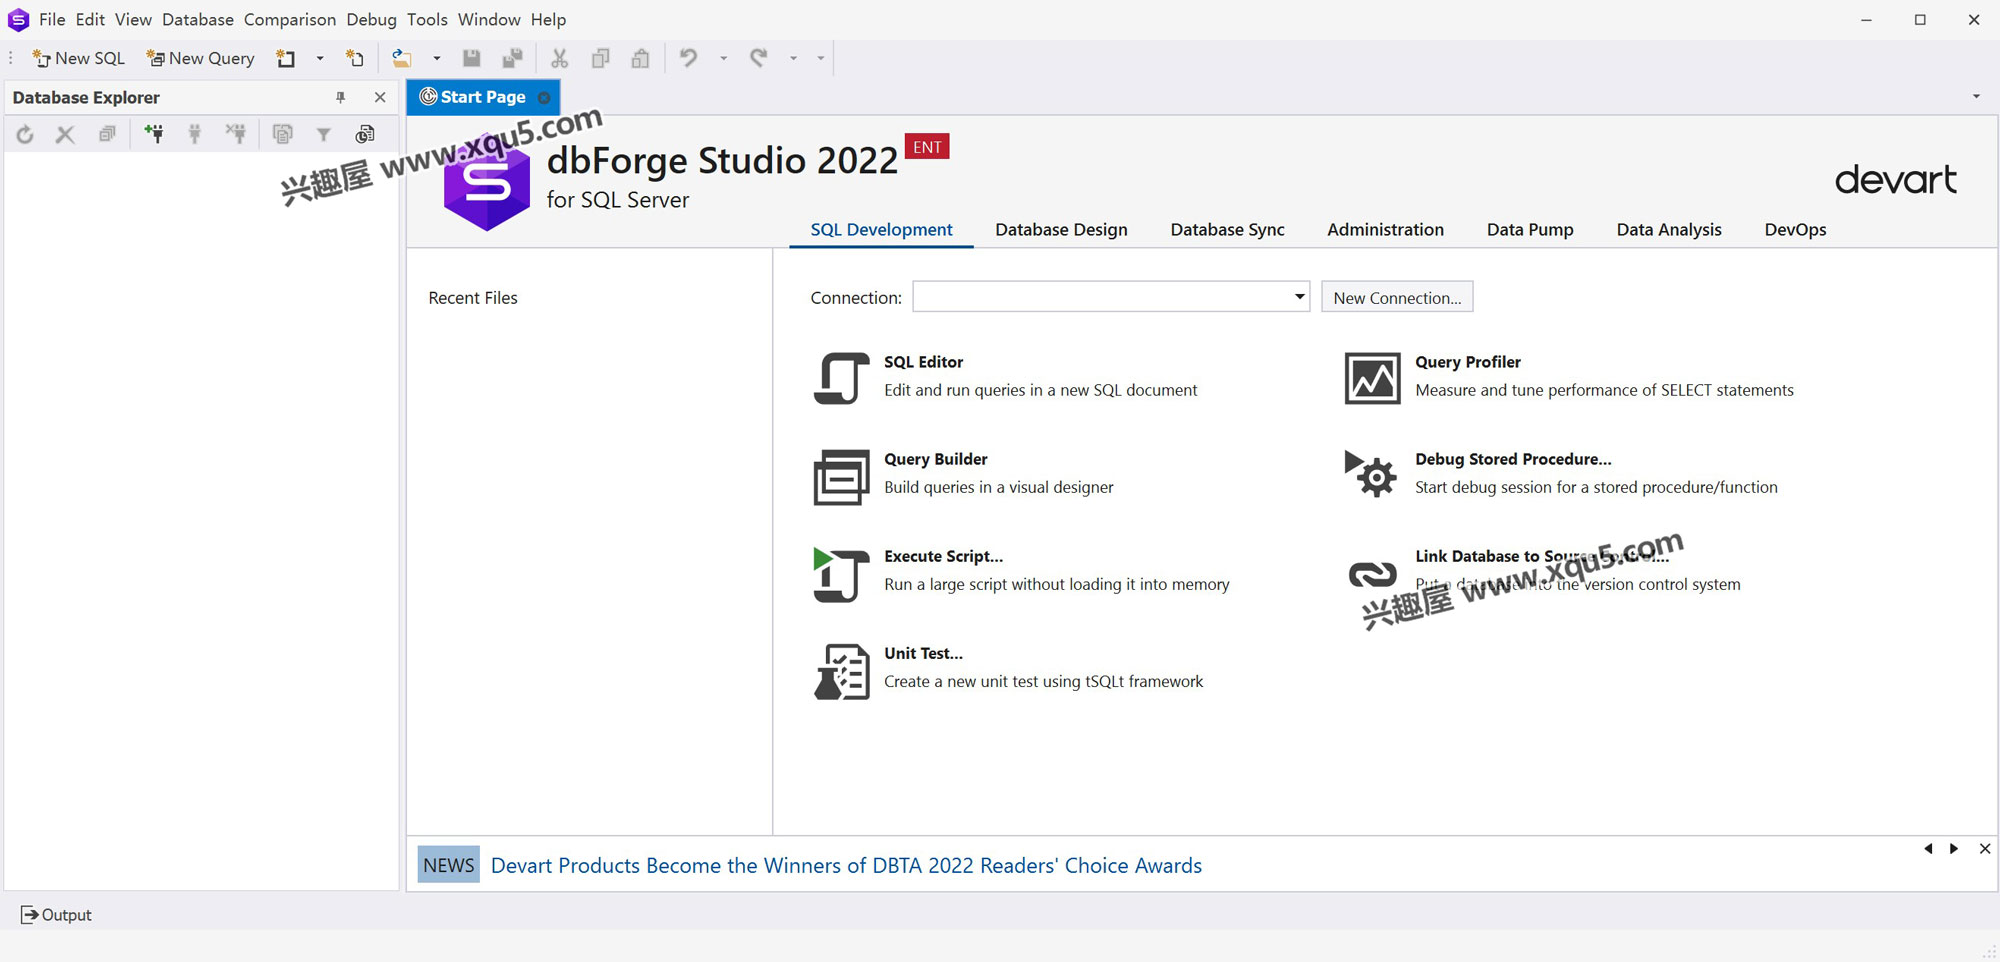Screen dimensions: 2000x962
Task: Click the Copy icon in the toolbar
Action: (600, 58)
